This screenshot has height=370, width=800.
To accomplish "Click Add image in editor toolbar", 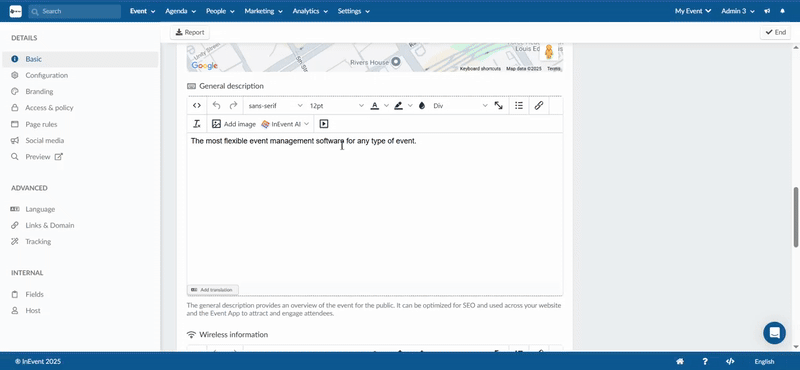I will click(x=234, y=124).
